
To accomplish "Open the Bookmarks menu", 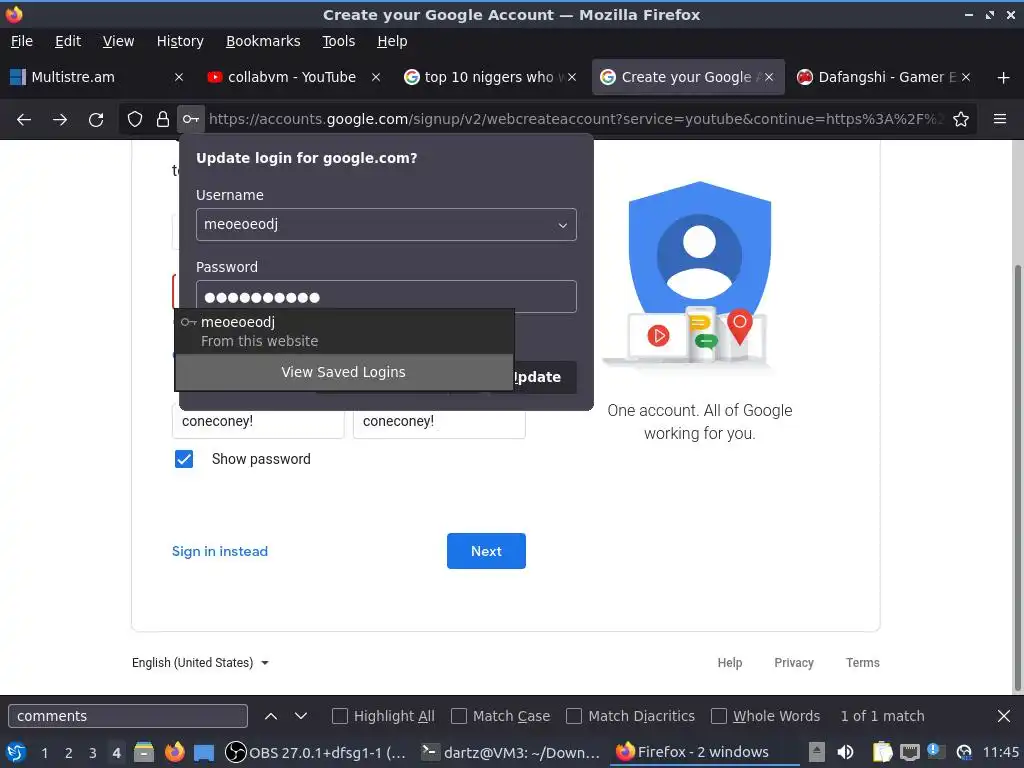I will tap(263, 41).
